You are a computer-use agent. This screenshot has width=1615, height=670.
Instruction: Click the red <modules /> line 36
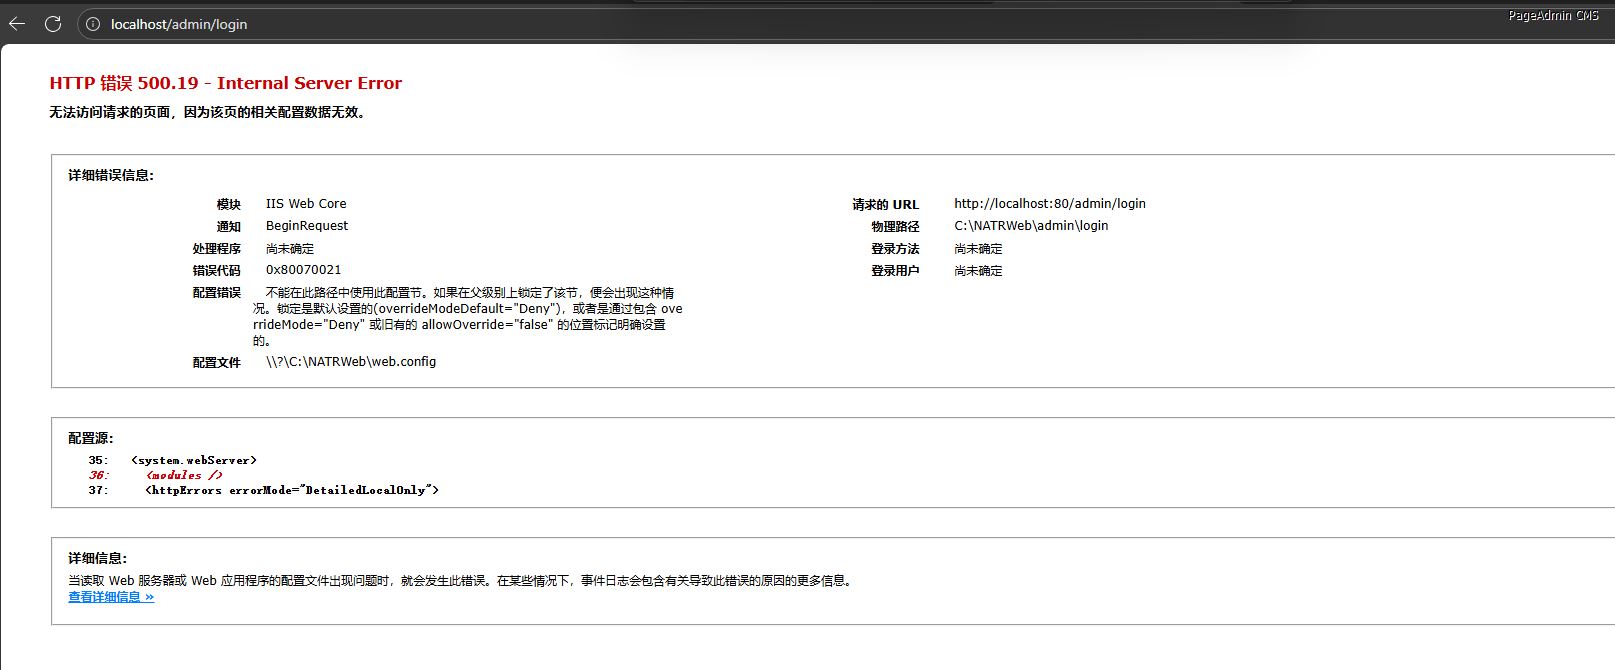(184, 475)
